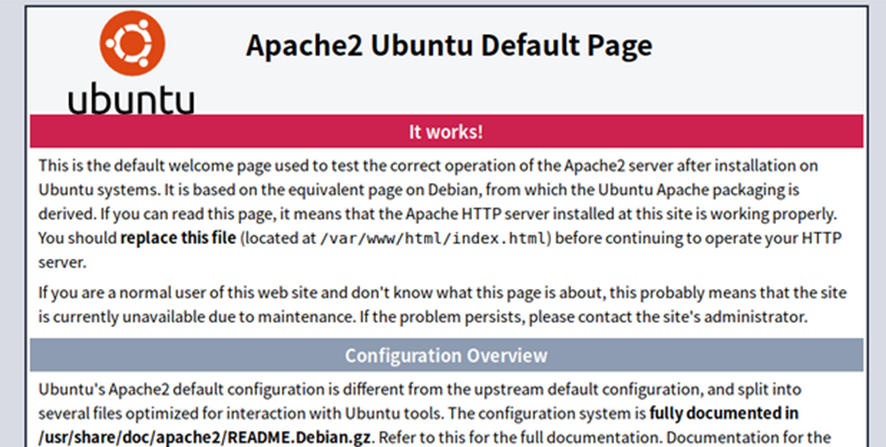Click the path '/var/www/html/index.html'
Image resolution: width=886 pixels, height=447 pixels.
click(x=433, y=238)
